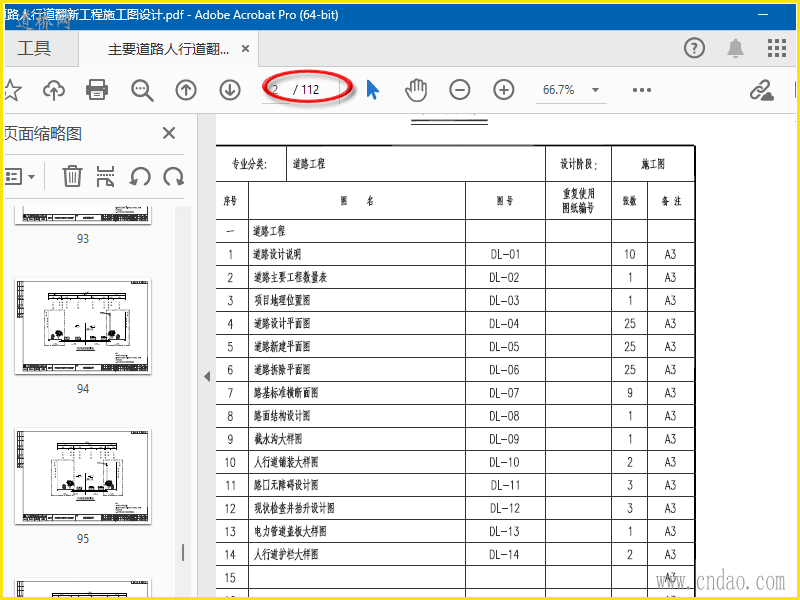This screenshot has height=600, width=800.
Task: Click the DL-14 drawing number cell
Action: [x=504, y=555]
